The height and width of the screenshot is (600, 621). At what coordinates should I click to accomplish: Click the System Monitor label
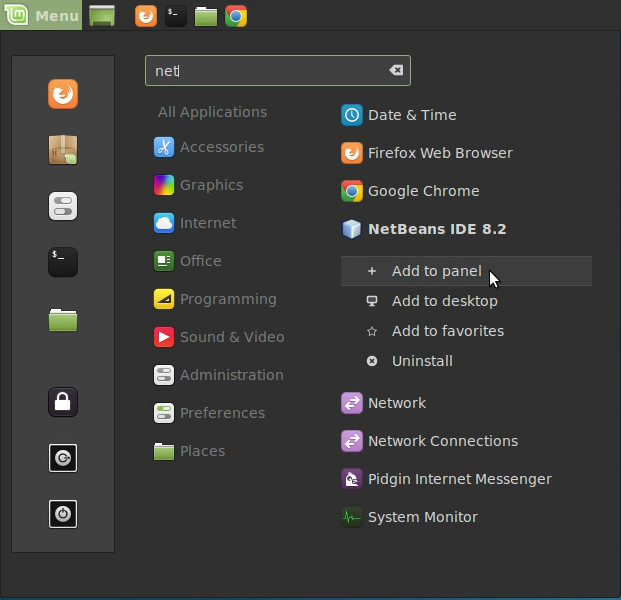click(x=423, y=517)
